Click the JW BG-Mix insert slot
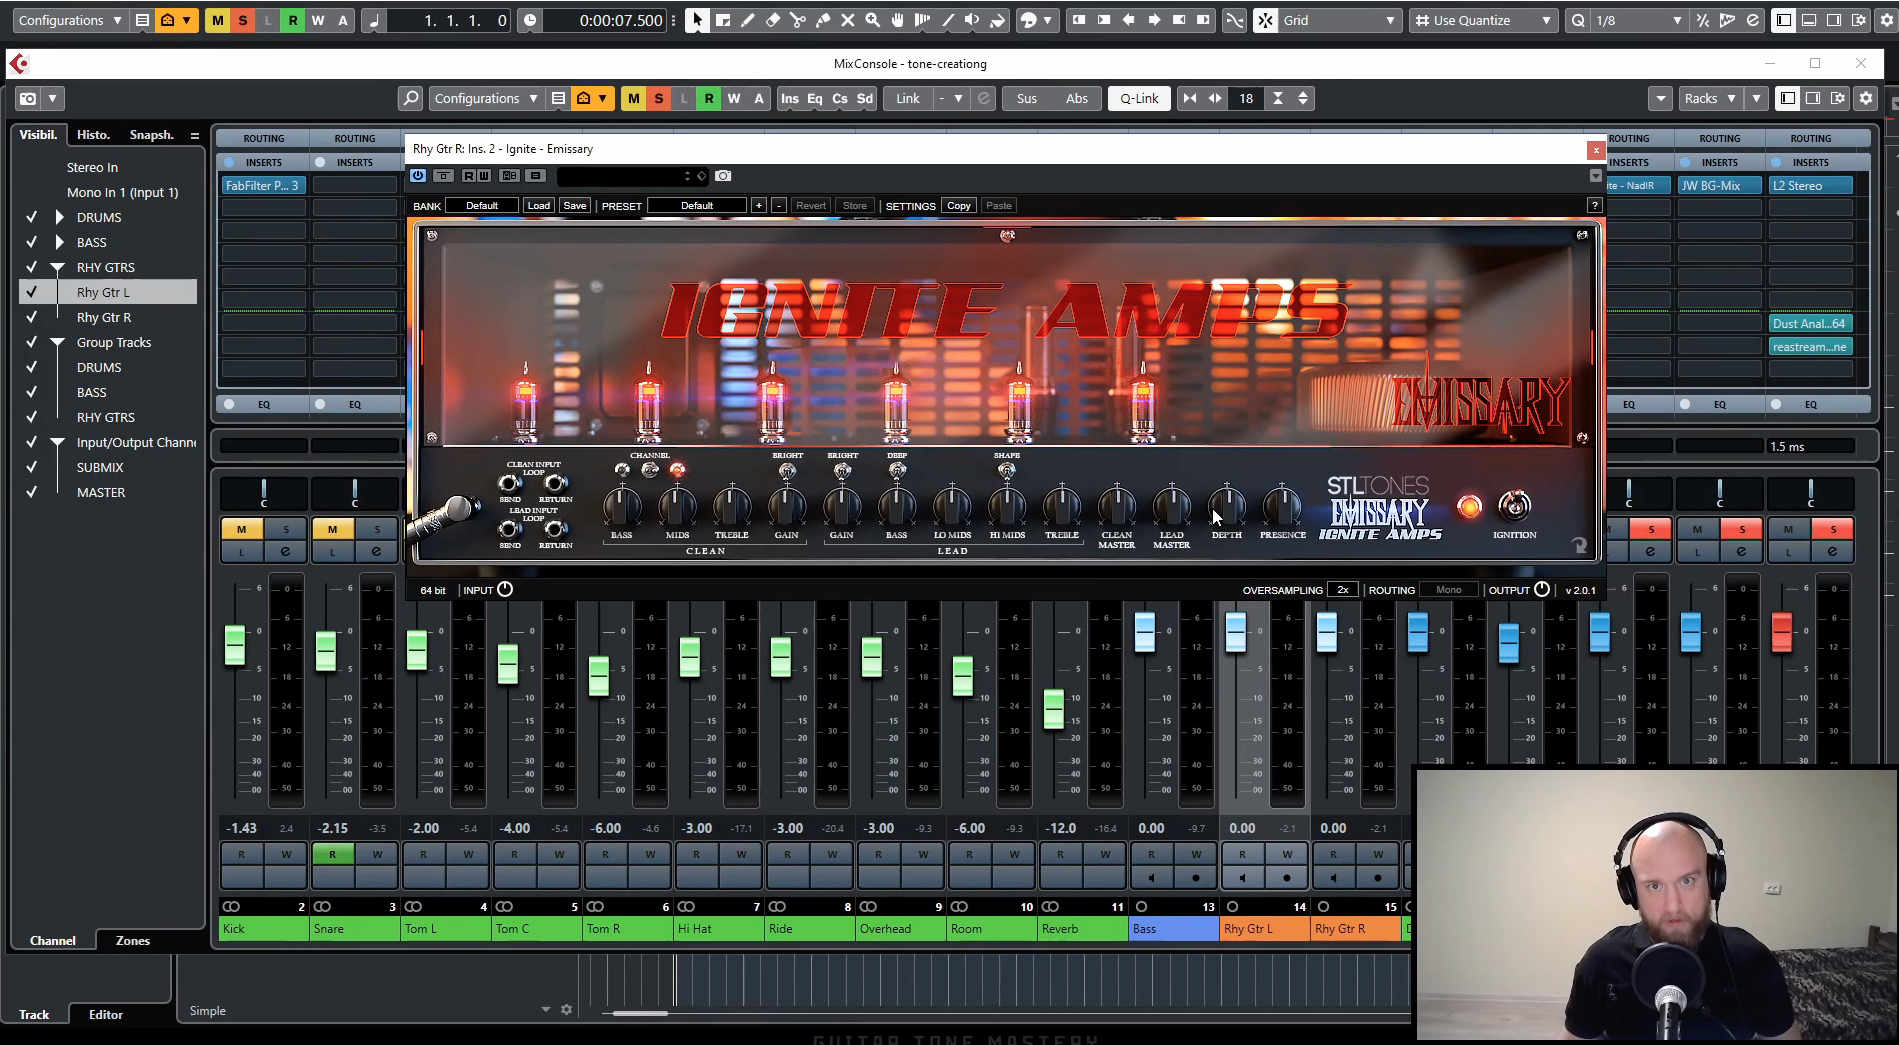The width and height of the screenshot is (1899, 1045). (x=1719, y=186)
